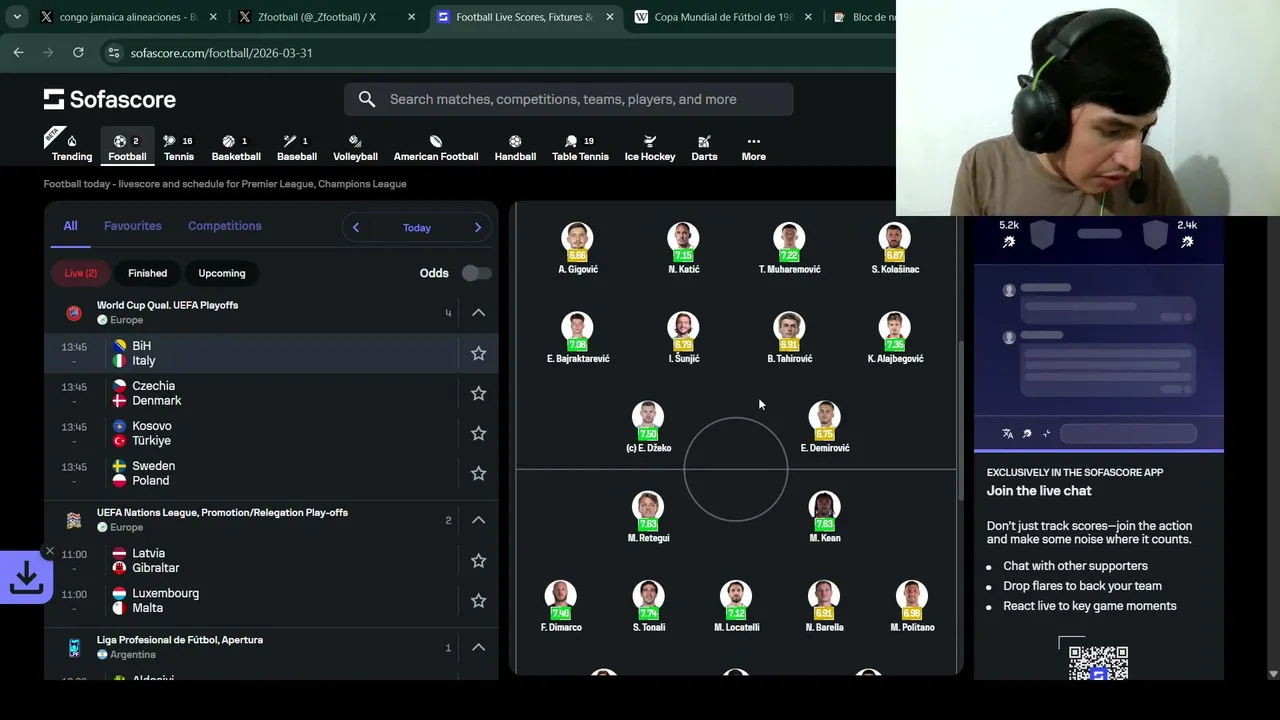Favourite the Latvia vs Gibraltar match
The image size is (1280, 720).
(x=478, y=560)
